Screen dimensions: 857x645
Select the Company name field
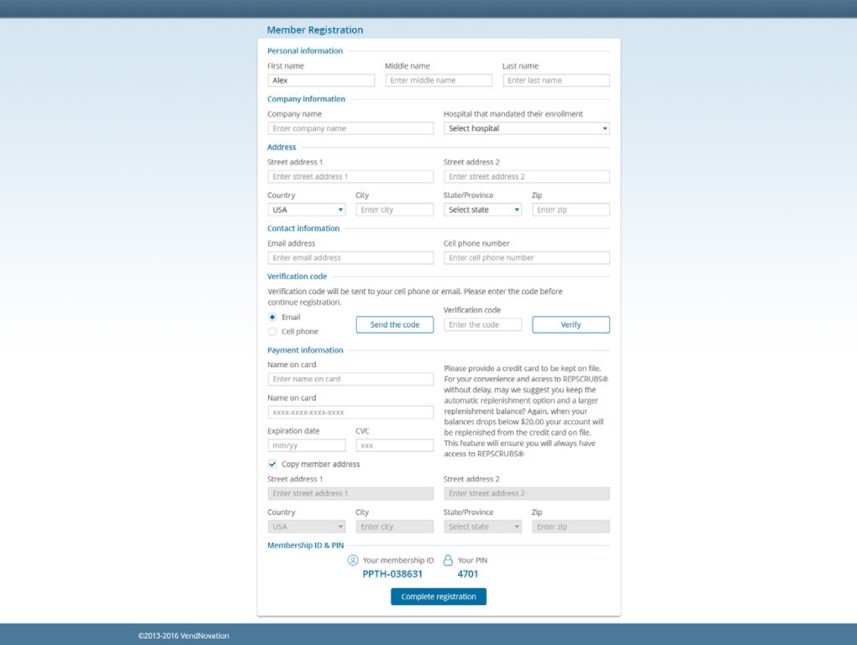pos(350,128)
